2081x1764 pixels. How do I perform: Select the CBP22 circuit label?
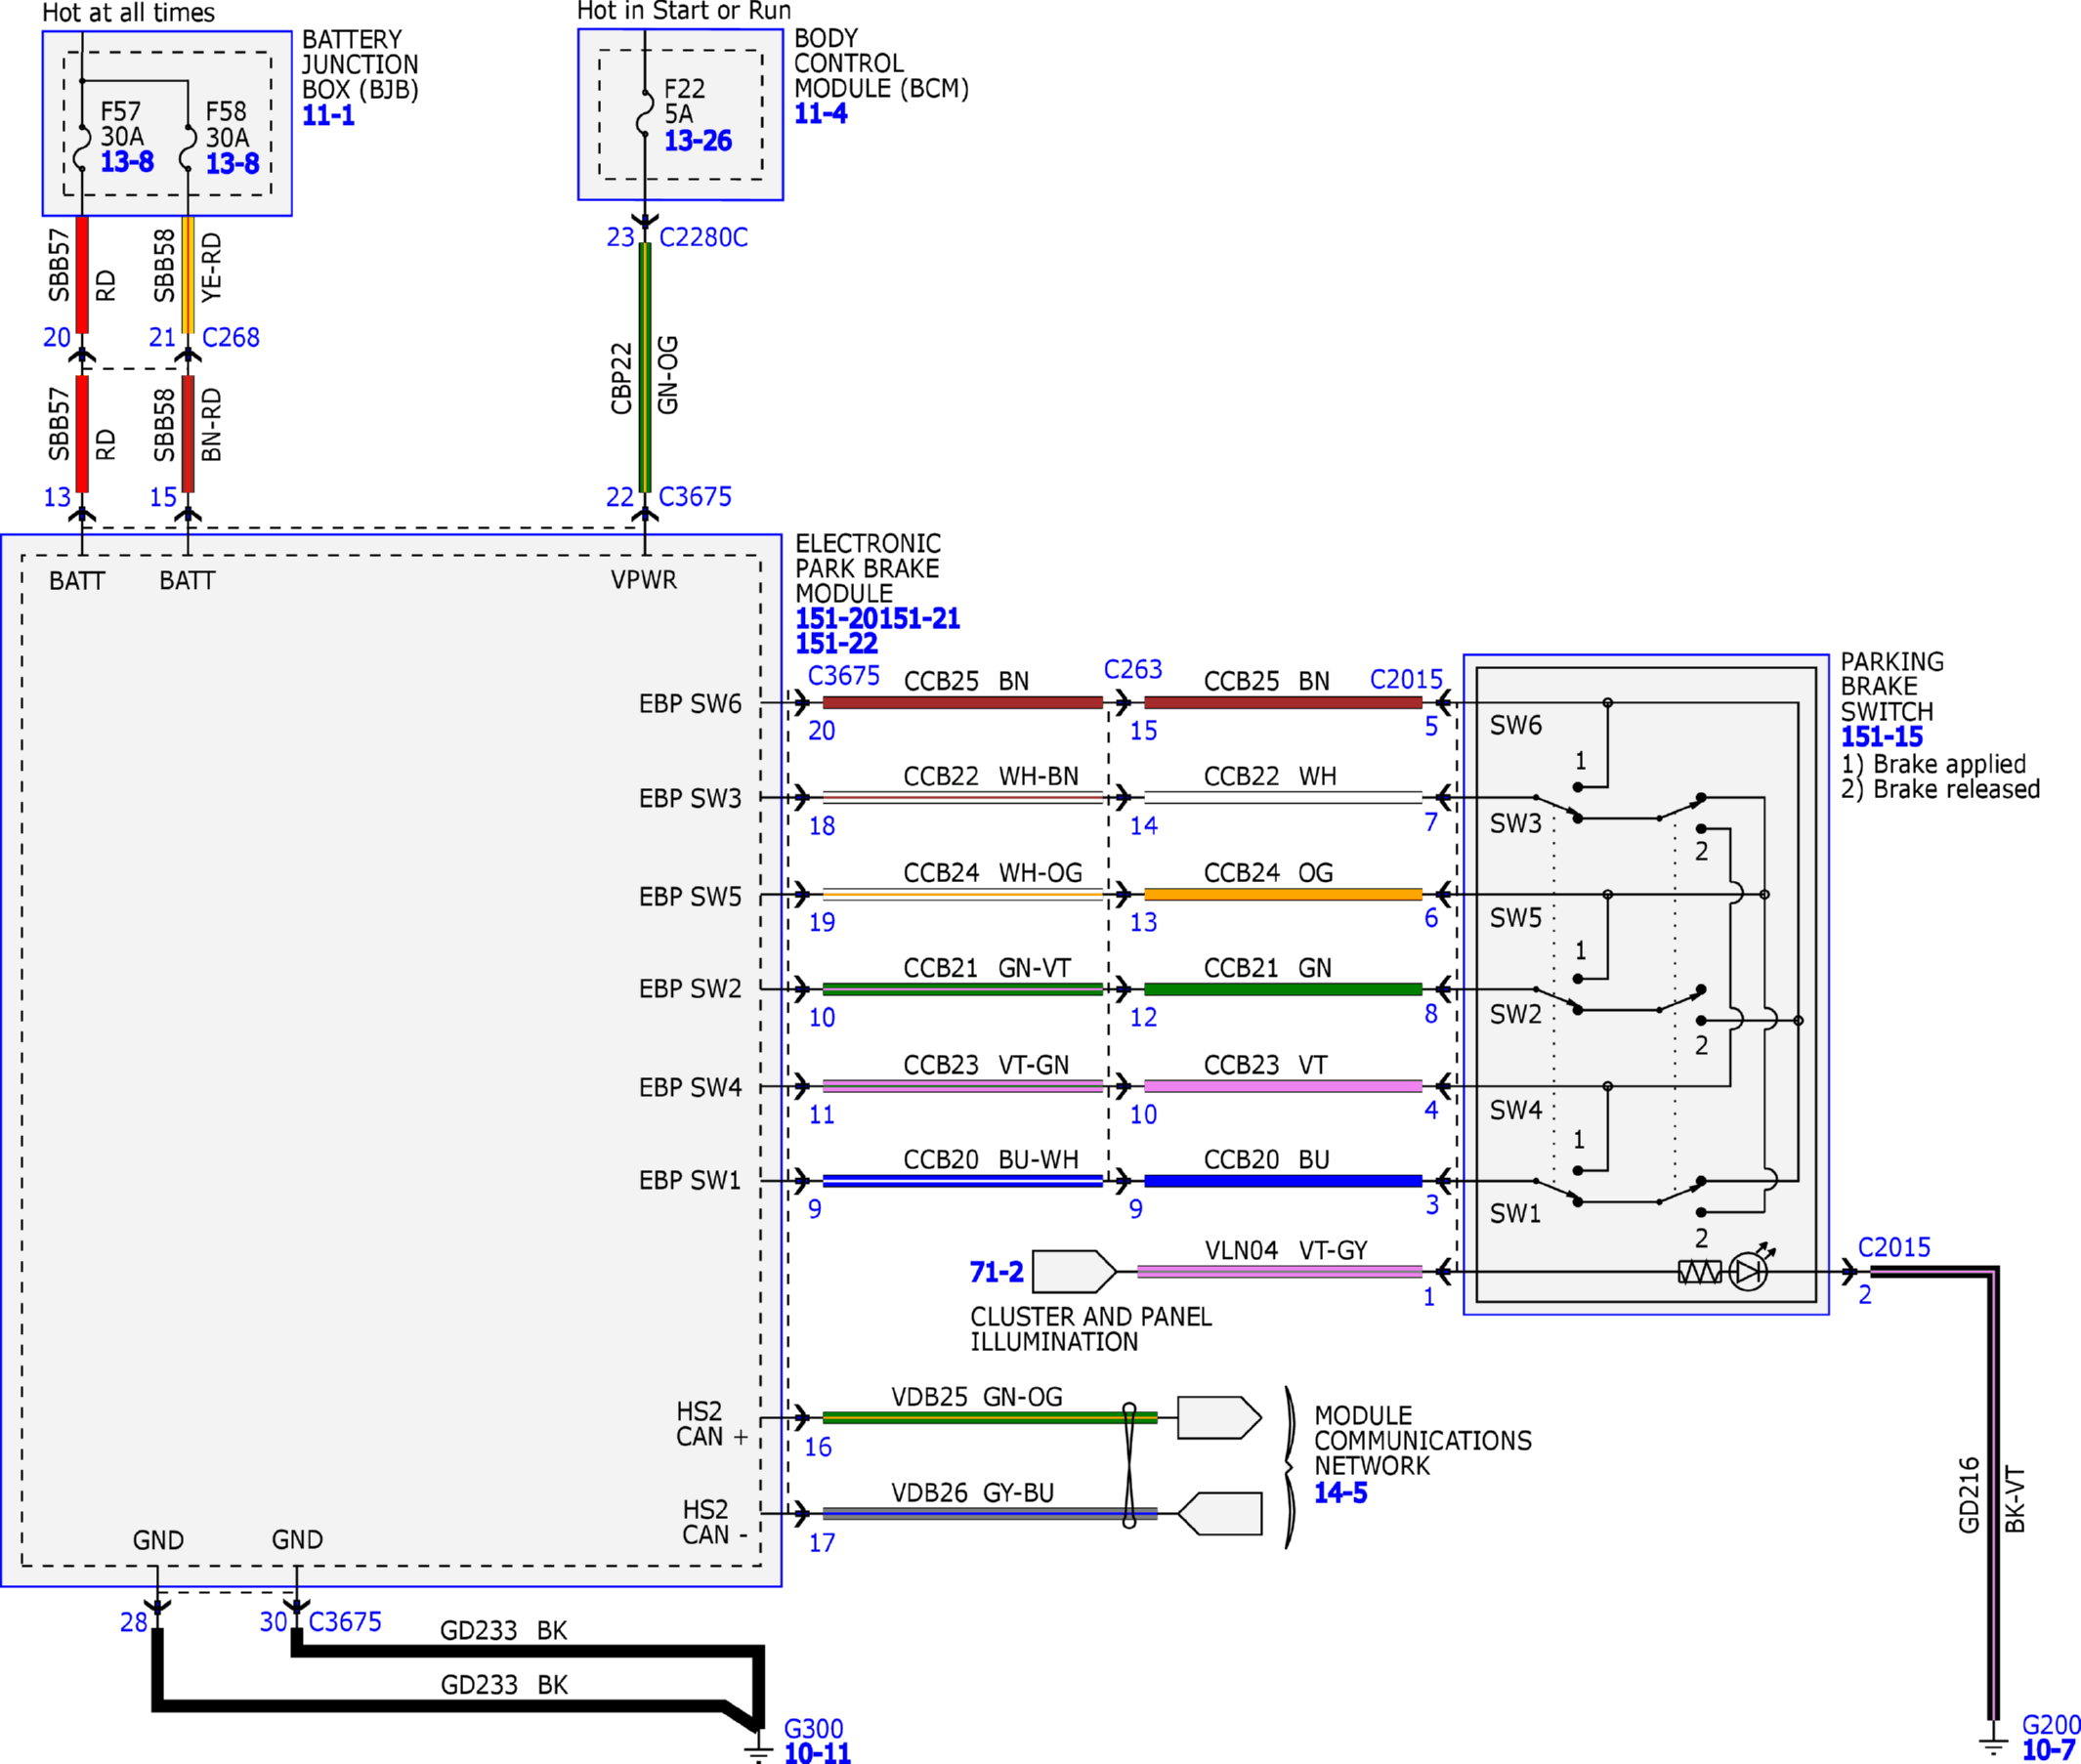[x=621, y=378]
